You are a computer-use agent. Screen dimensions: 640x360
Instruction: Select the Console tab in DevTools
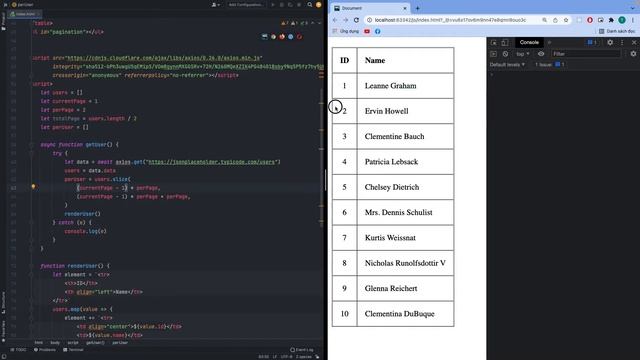(529, 42)
